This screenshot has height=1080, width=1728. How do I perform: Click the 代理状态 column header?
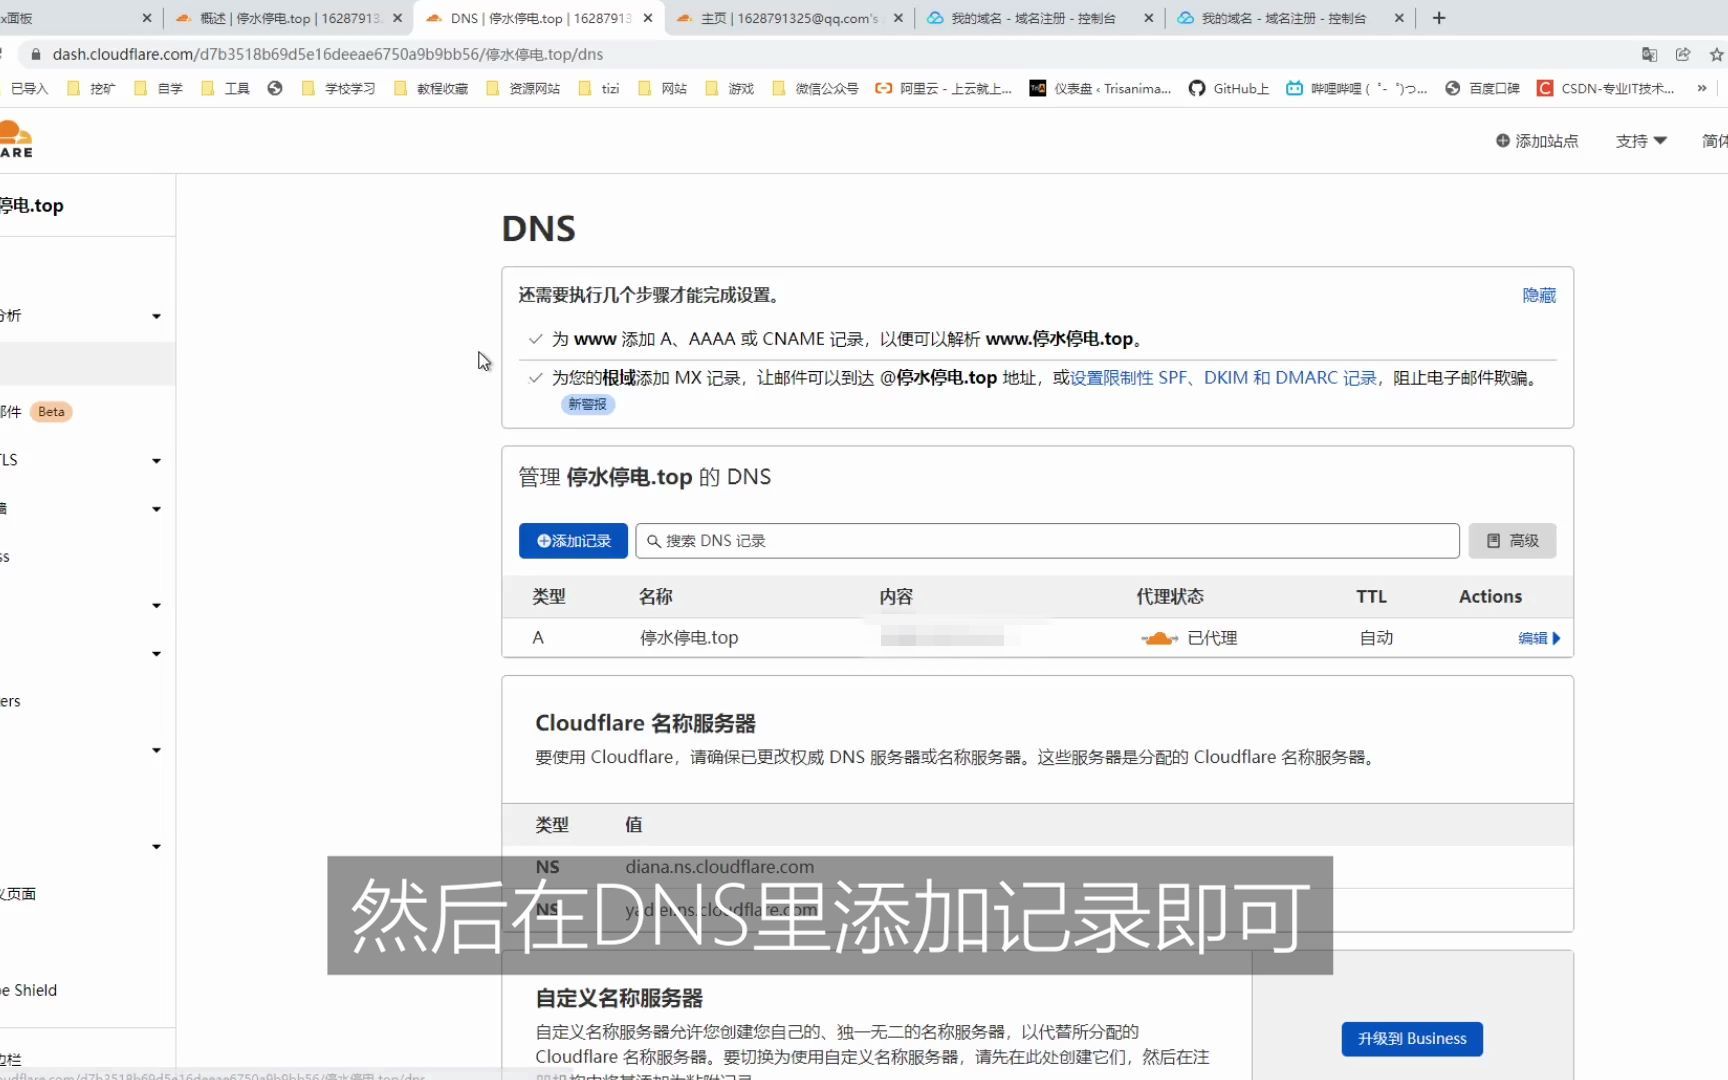[x=1170, y=597]
